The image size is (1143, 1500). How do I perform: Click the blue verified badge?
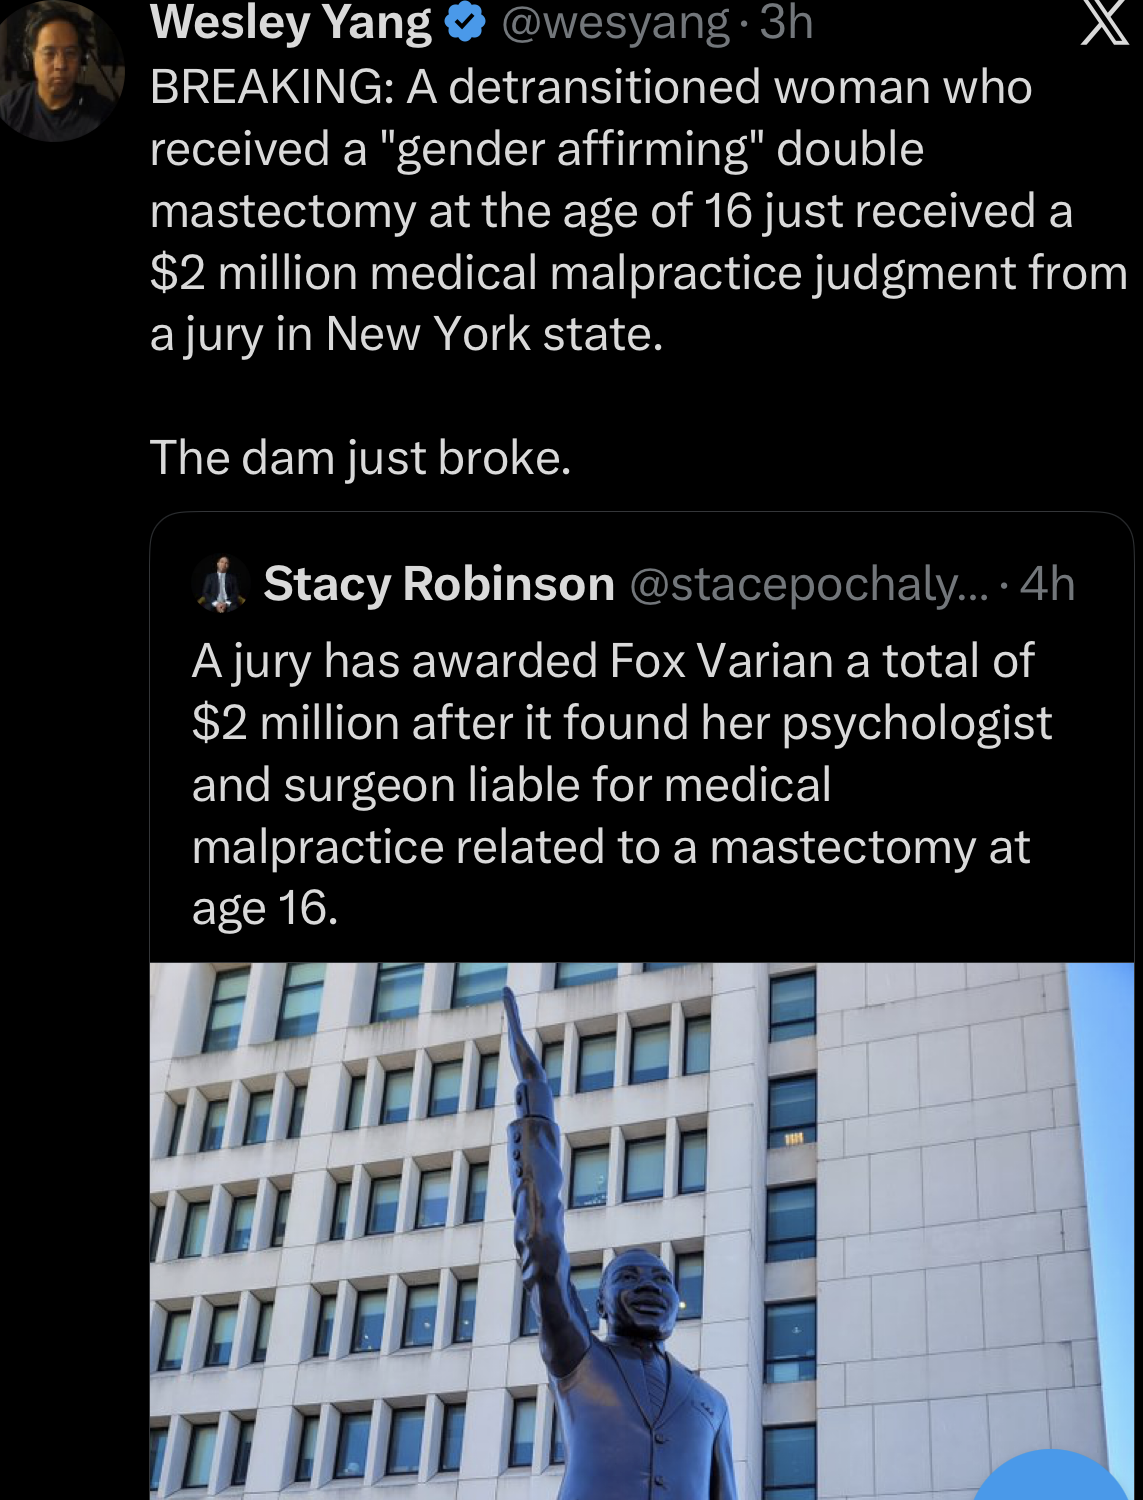click(x=465, y=22)
